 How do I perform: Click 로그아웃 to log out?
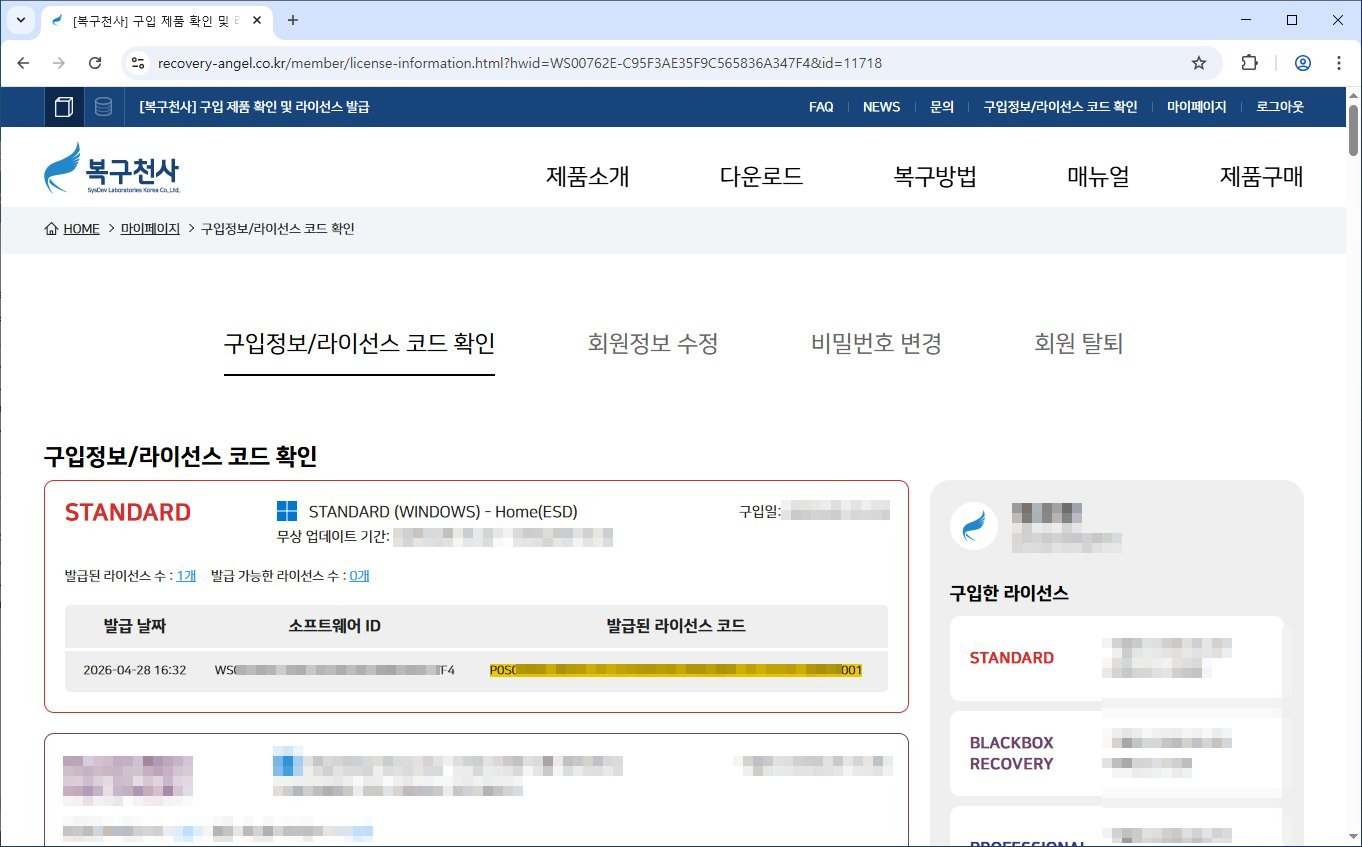coord(1280,107)
